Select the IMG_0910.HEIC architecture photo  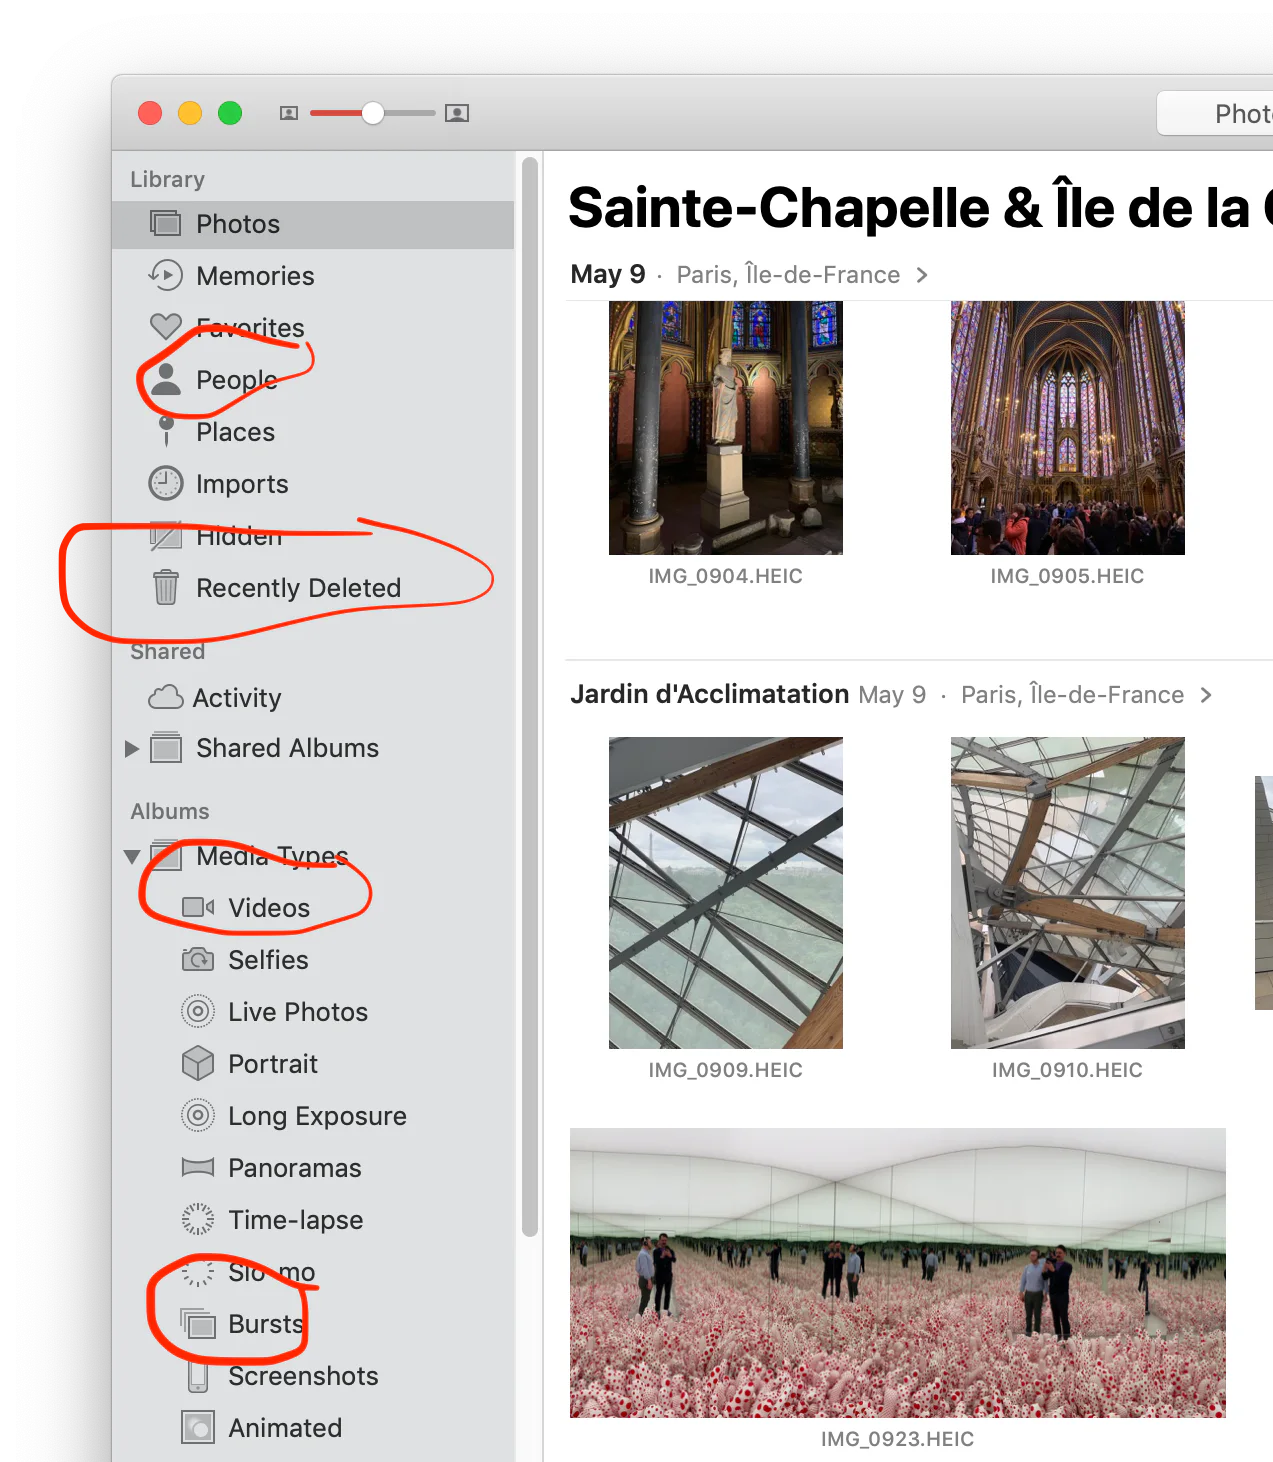[1068, 893]
